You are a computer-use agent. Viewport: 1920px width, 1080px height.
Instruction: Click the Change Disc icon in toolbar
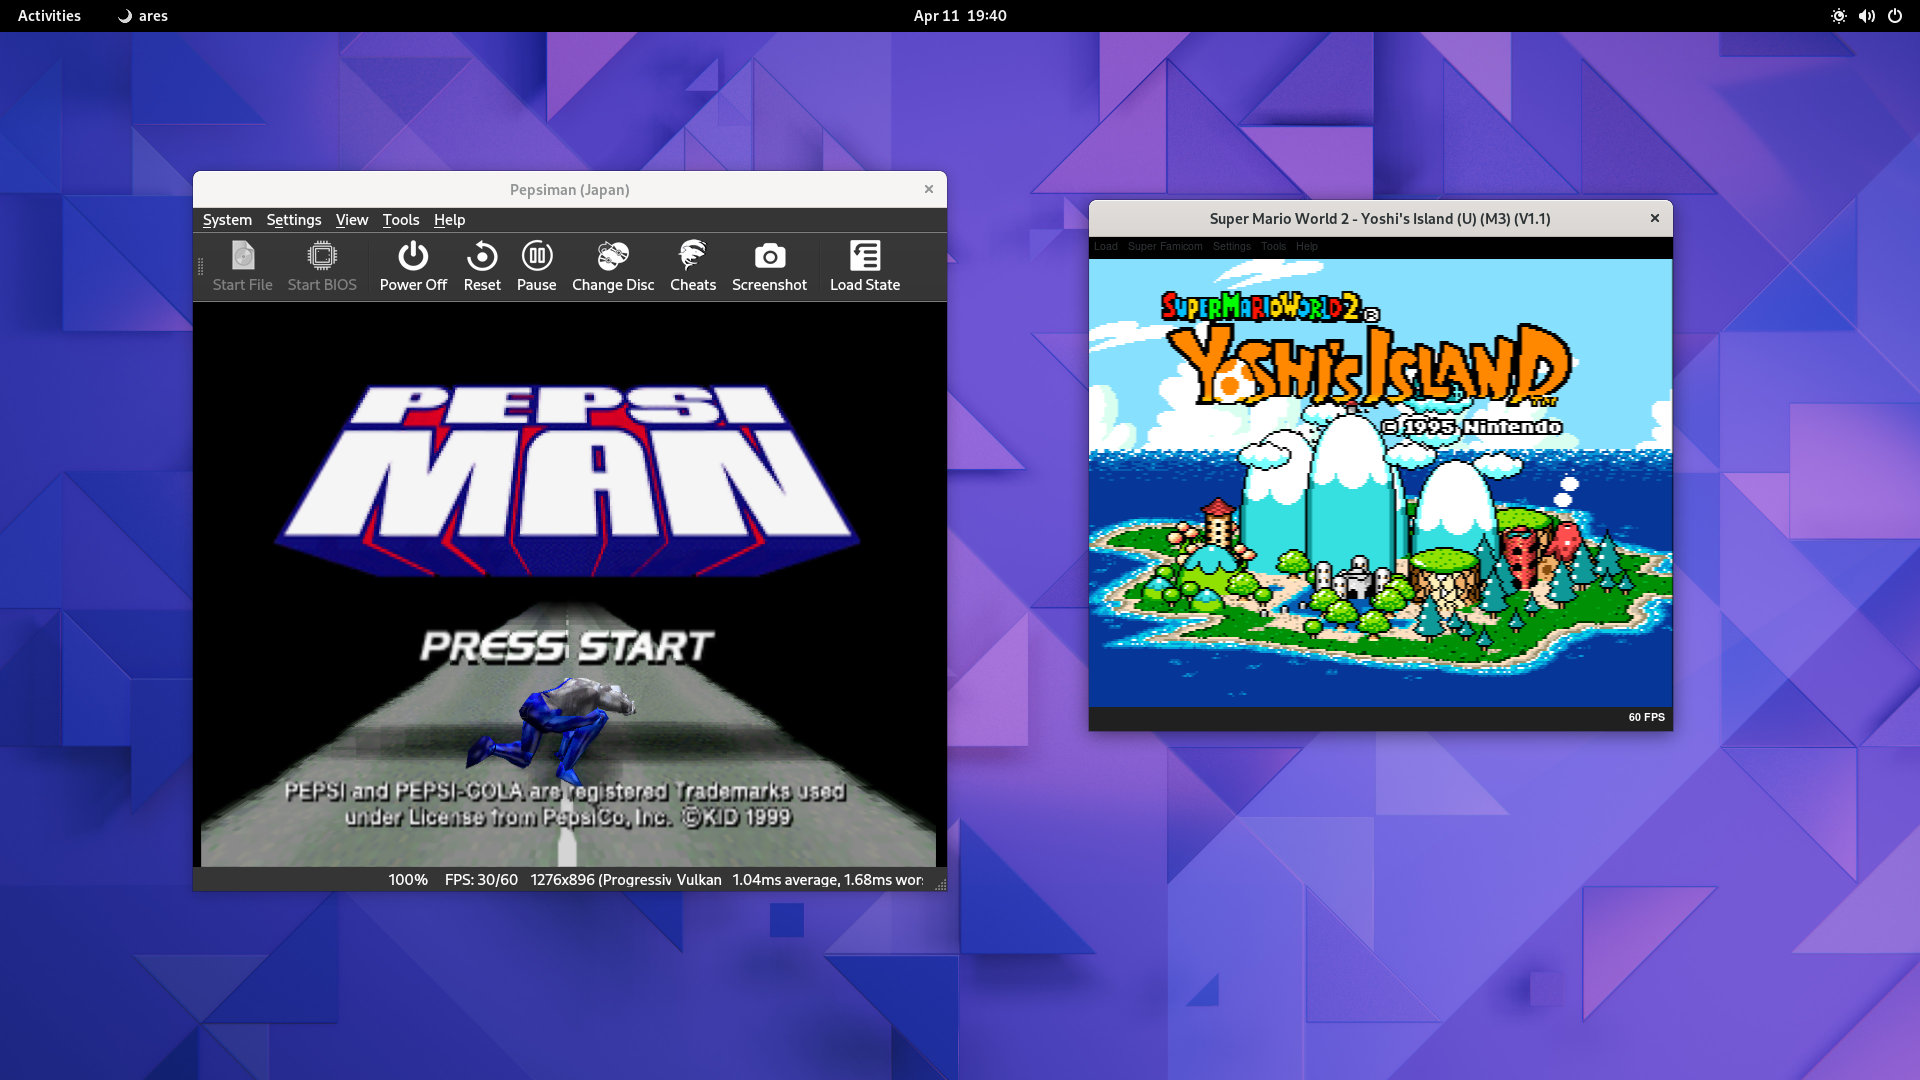click(x=613, y=262)
